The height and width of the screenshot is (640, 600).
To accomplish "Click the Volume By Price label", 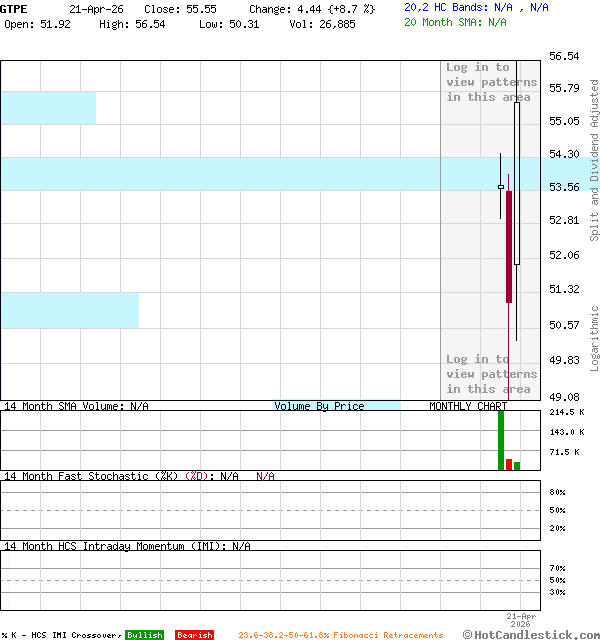I will pos(319,406).
